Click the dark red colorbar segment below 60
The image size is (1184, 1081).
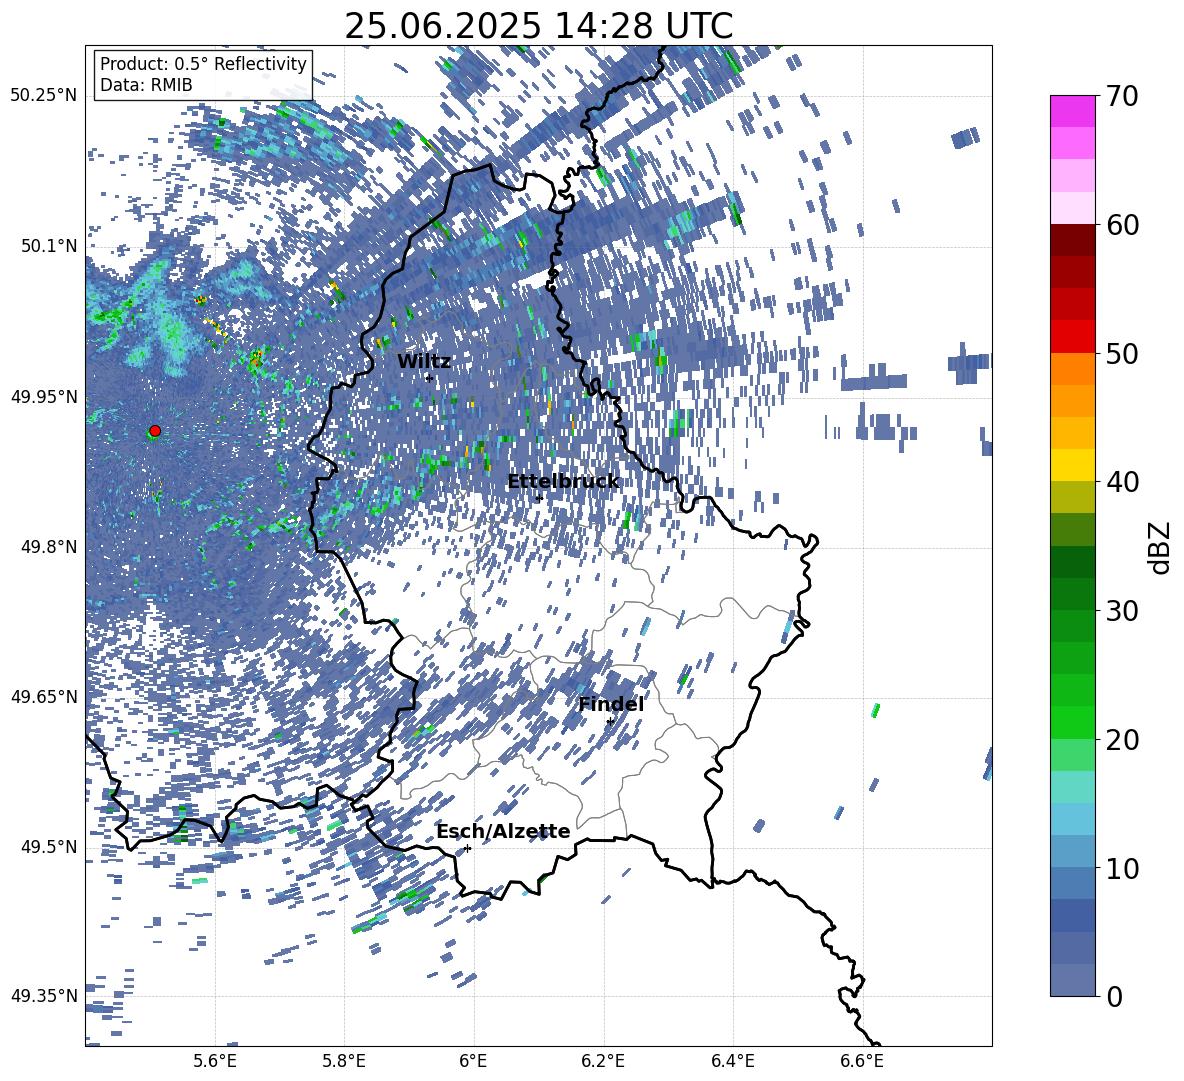pos(1073,240)
